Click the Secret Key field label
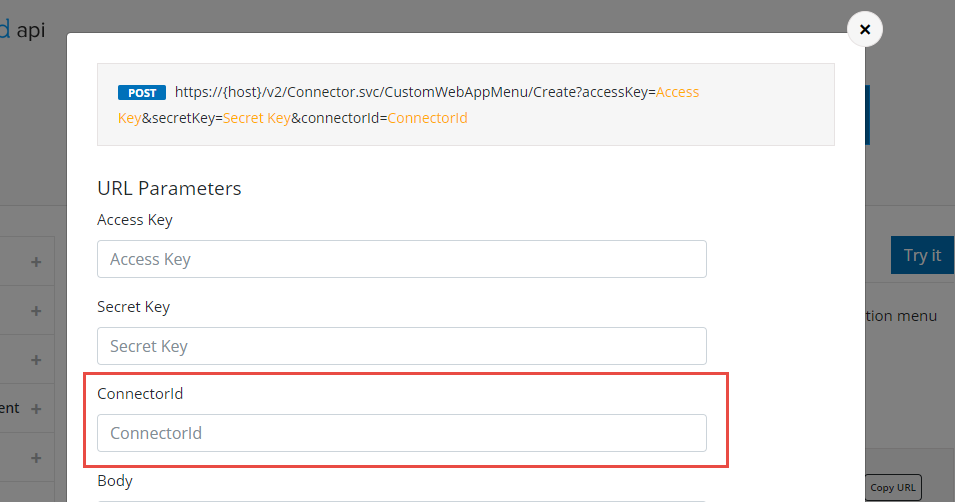Image resolution: width=955 pixels, height=502 pixels. click(x=133, y=307)
